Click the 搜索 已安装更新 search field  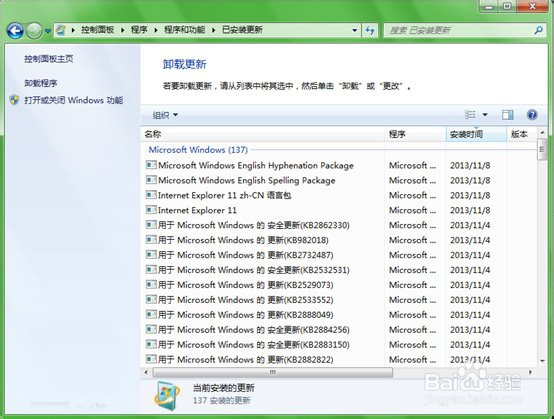(458, 30)
